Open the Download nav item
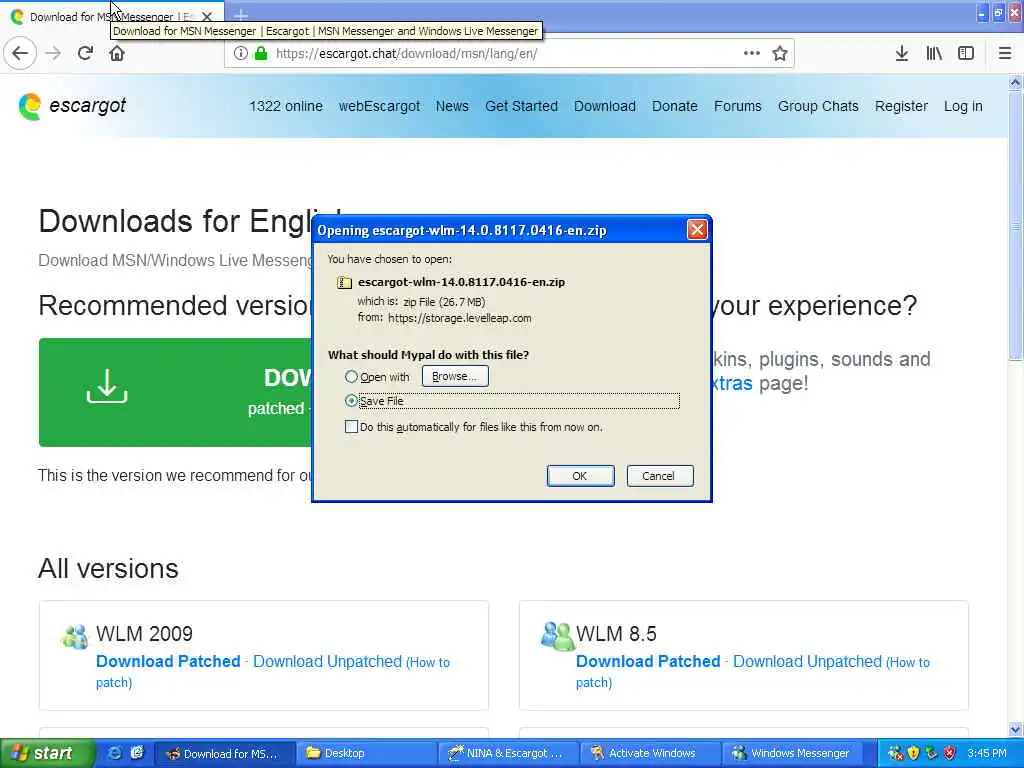 click(x=605, y=106)
